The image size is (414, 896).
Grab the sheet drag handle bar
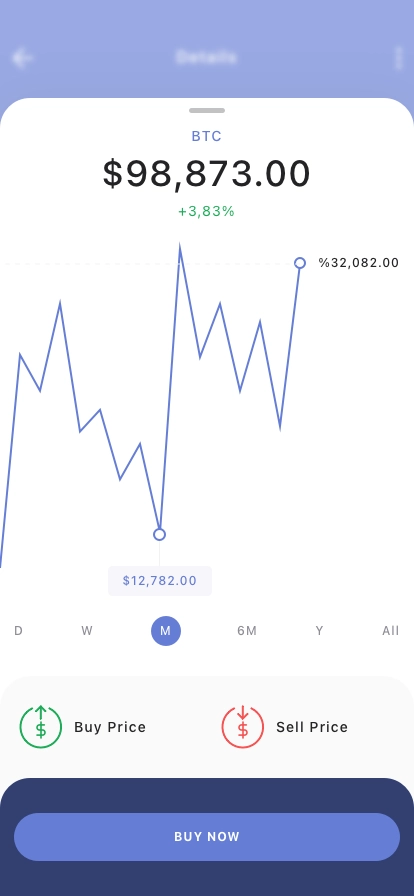point(207,110)
